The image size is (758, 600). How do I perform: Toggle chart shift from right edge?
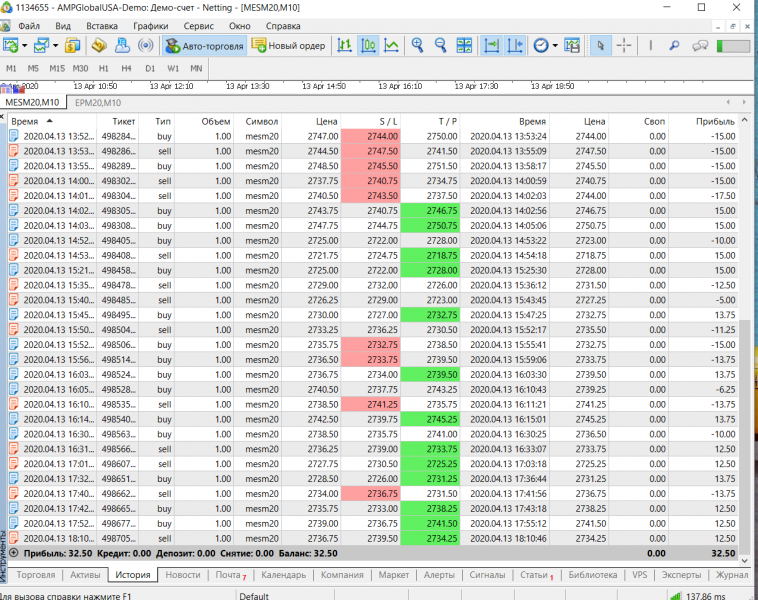point(515,45)
